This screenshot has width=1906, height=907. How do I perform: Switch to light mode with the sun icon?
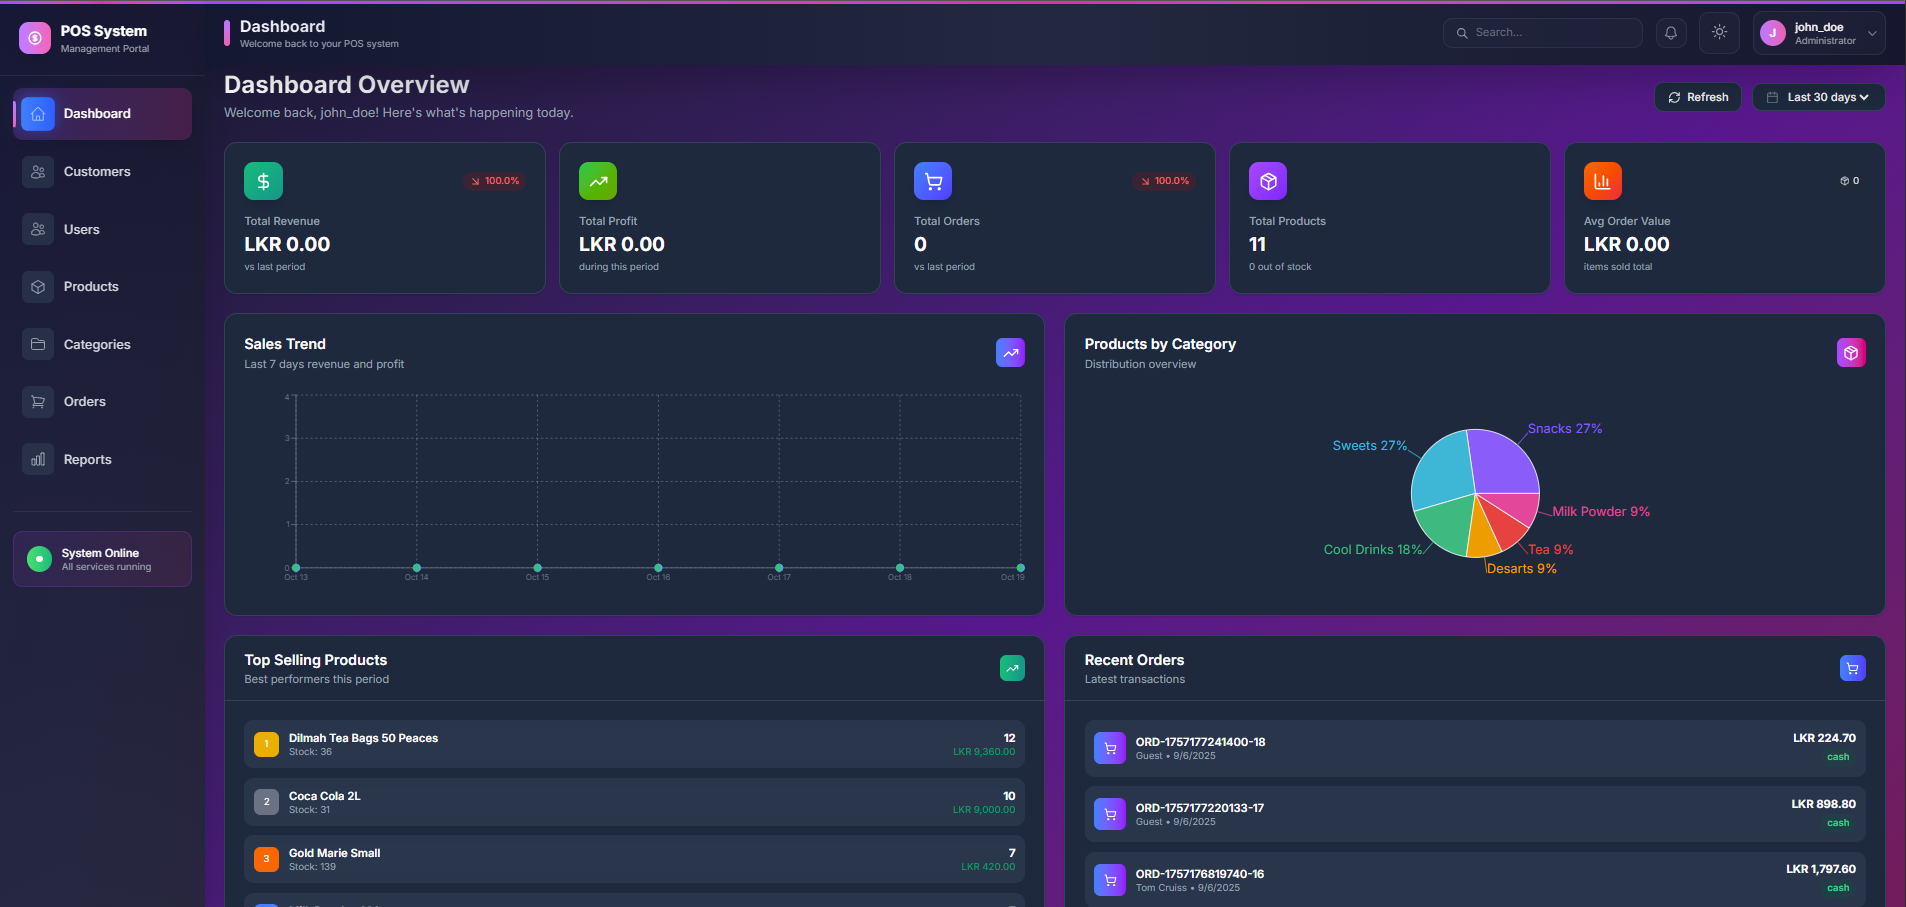pos(1719,32)
